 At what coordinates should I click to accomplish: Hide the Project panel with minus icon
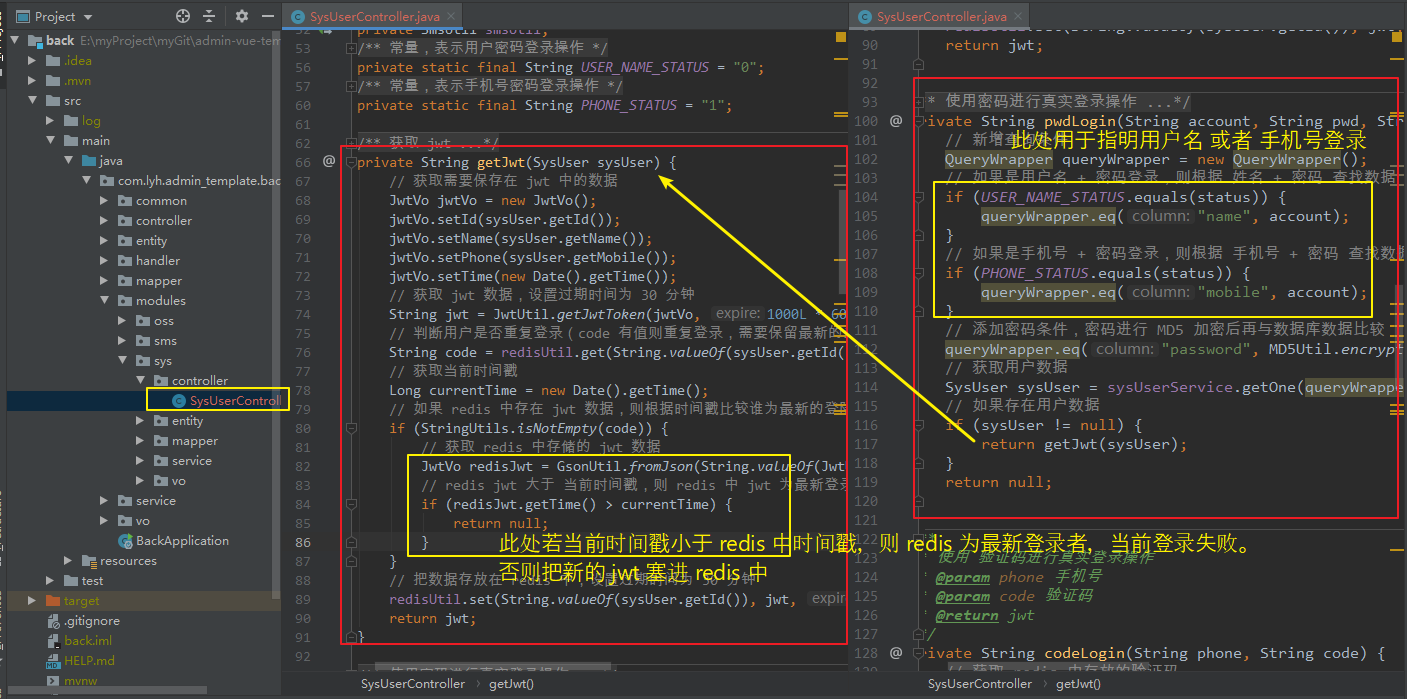coord(267,16)
